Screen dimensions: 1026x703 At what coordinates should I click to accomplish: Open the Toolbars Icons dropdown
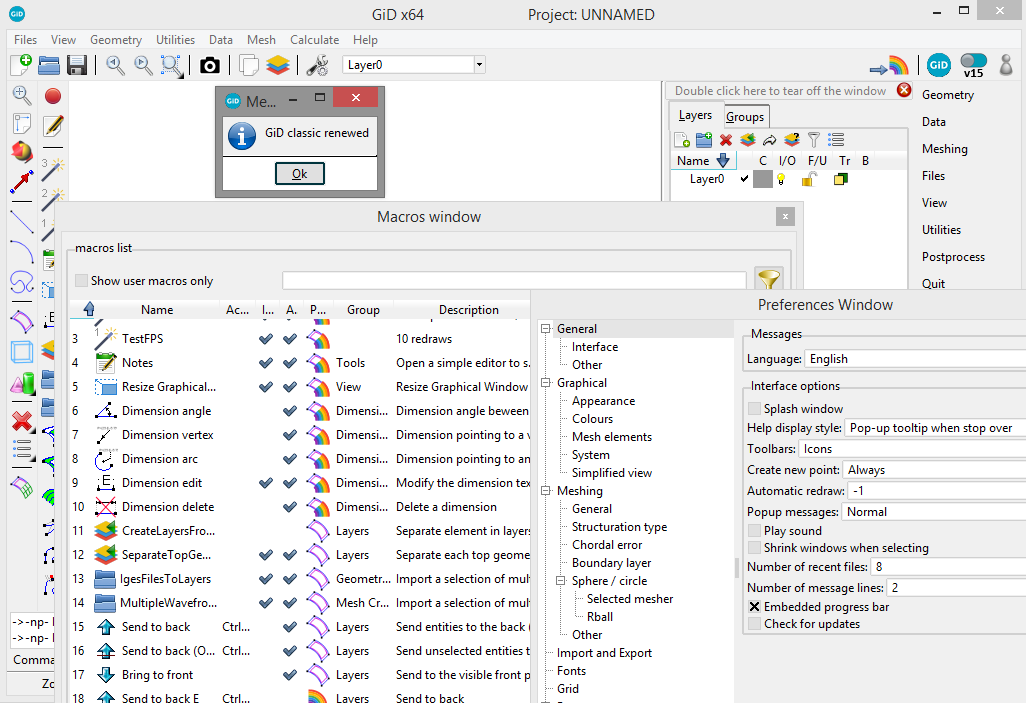912,449
